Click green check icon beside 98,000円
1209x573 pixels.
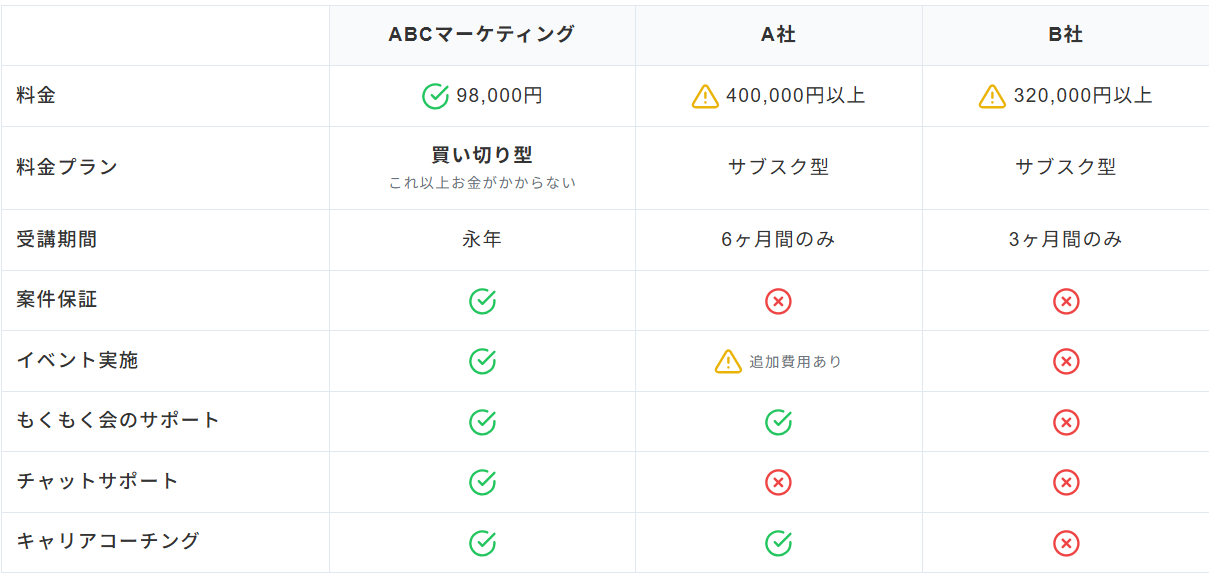coord(435,96)
